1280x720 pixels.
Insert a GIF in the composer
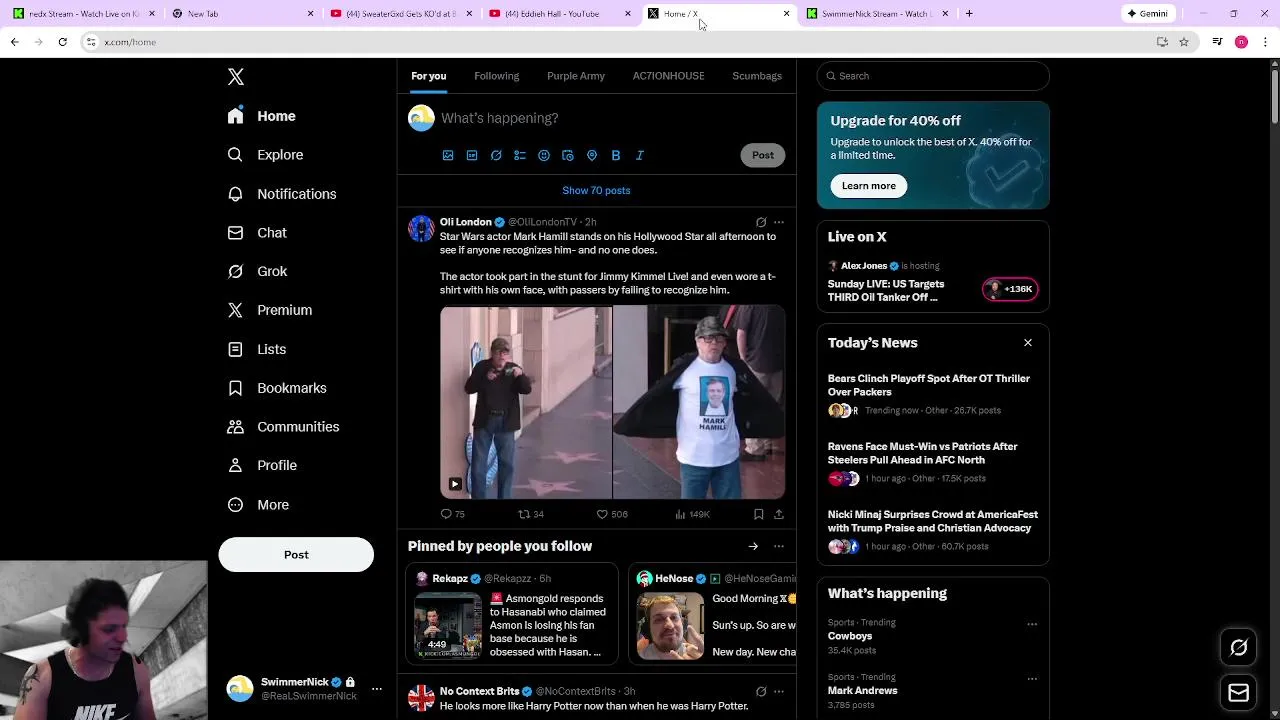click(x=472, y=155)
